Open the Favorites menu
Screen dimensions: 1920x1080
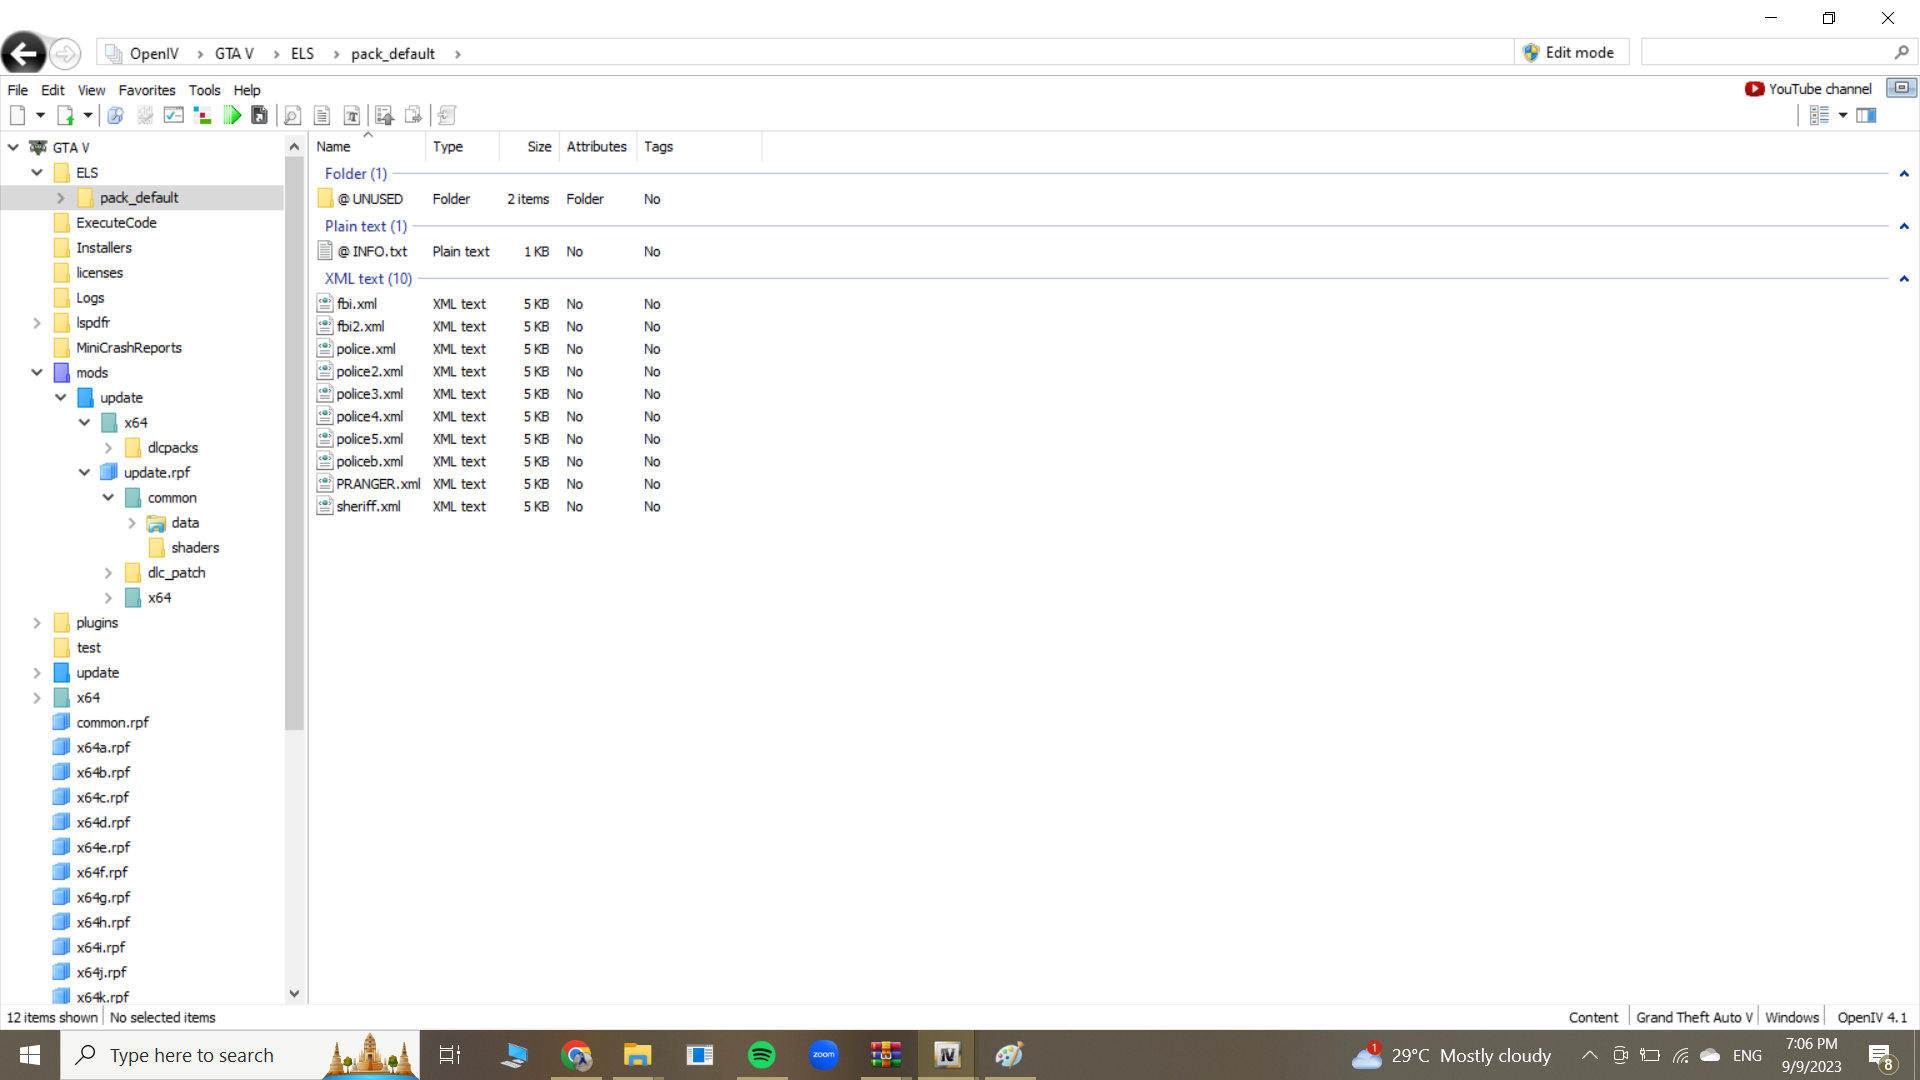point(146,90)
